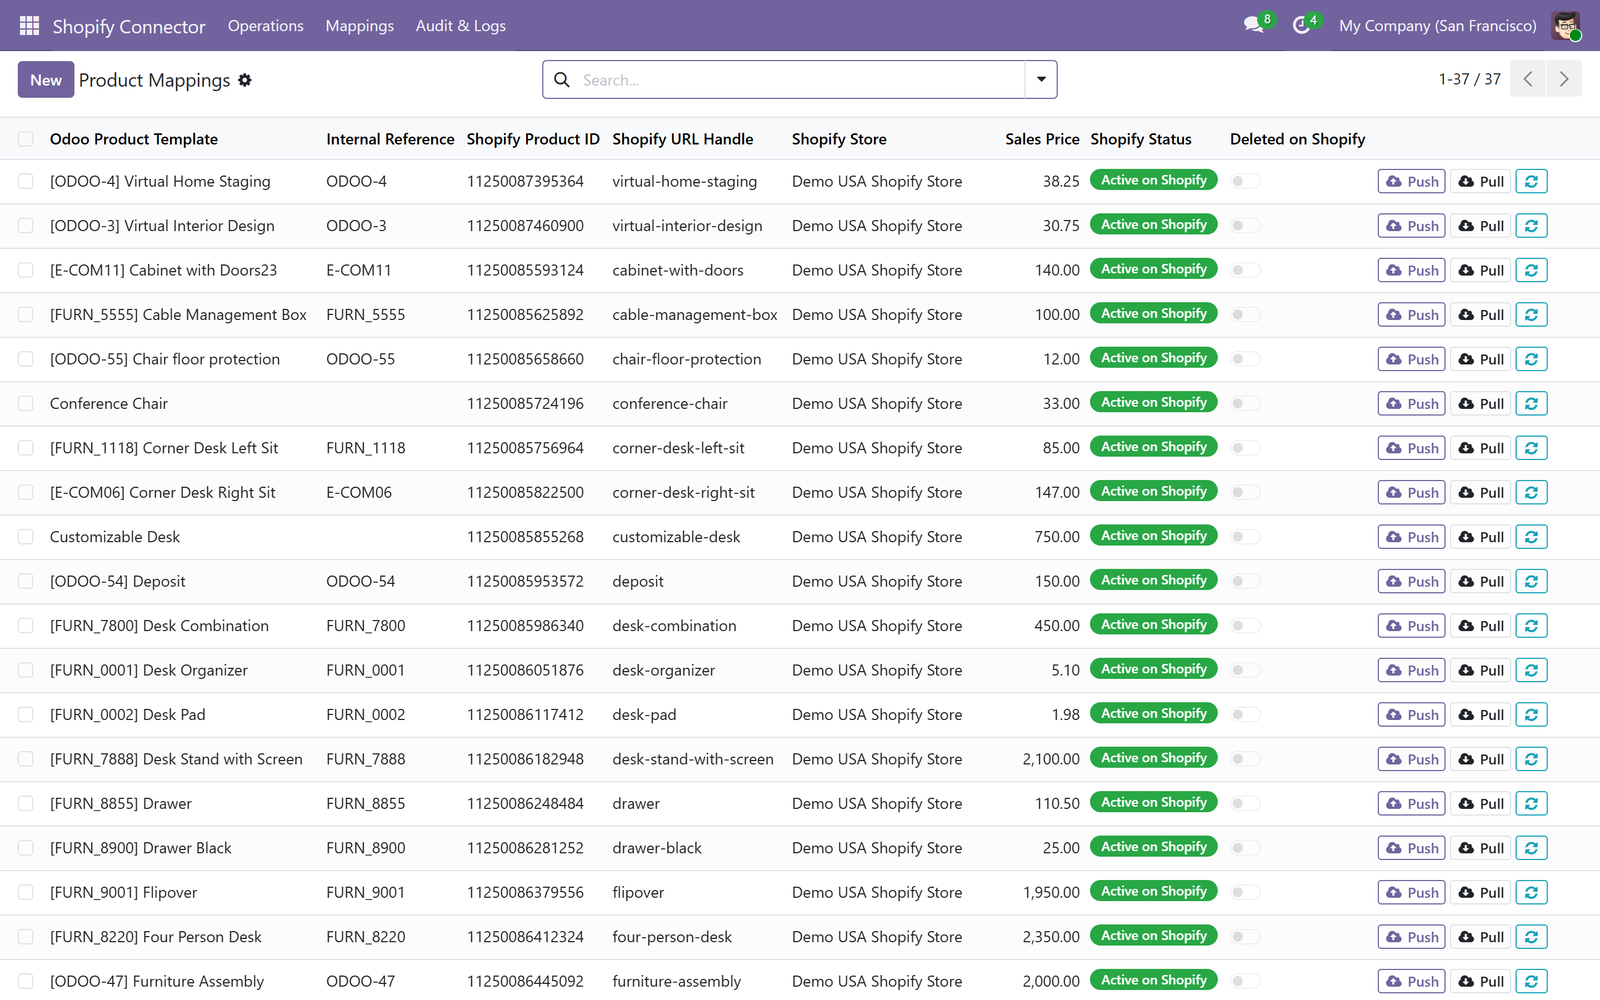
Task: Click refresh icon for Cabinet with Doors23 row
Action: [x=1531, y=270]
